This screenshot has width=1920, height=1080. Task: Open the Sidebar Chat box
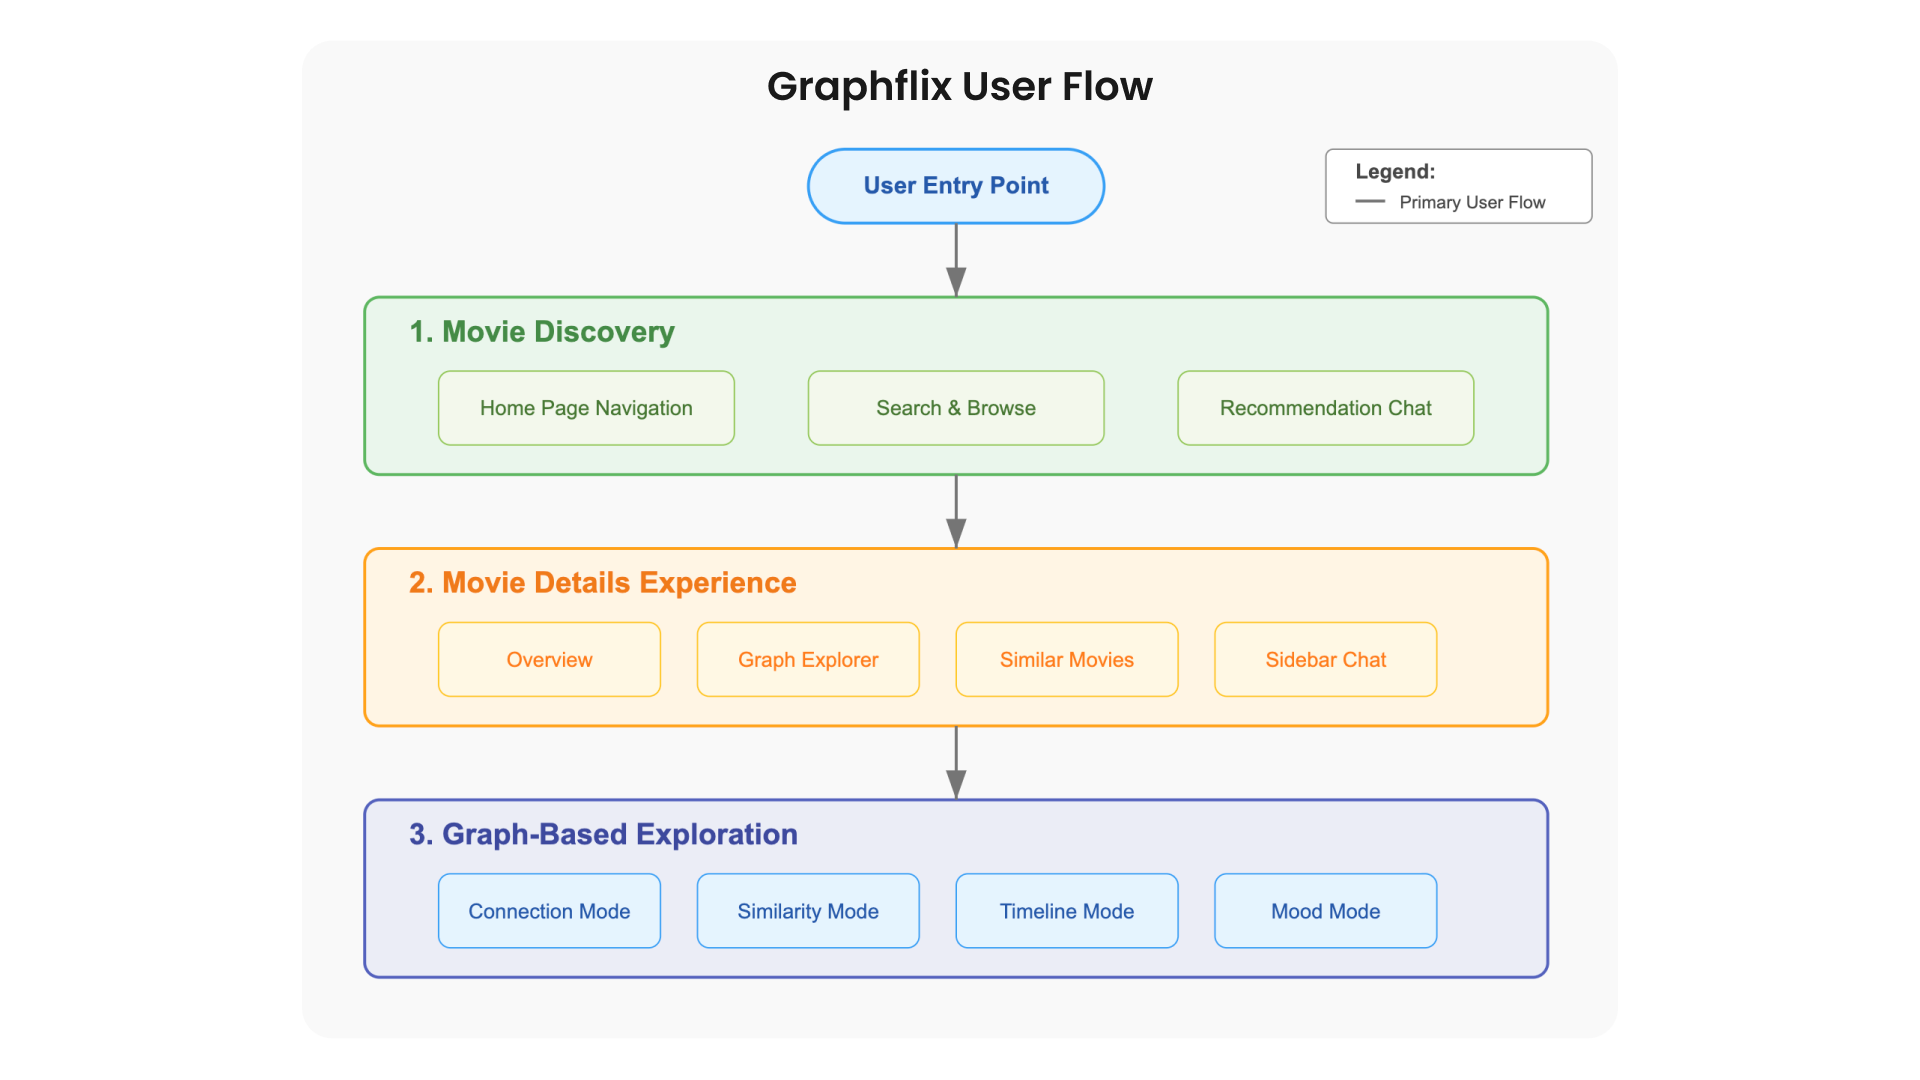pyautogui.click(x=1325, y=660)
